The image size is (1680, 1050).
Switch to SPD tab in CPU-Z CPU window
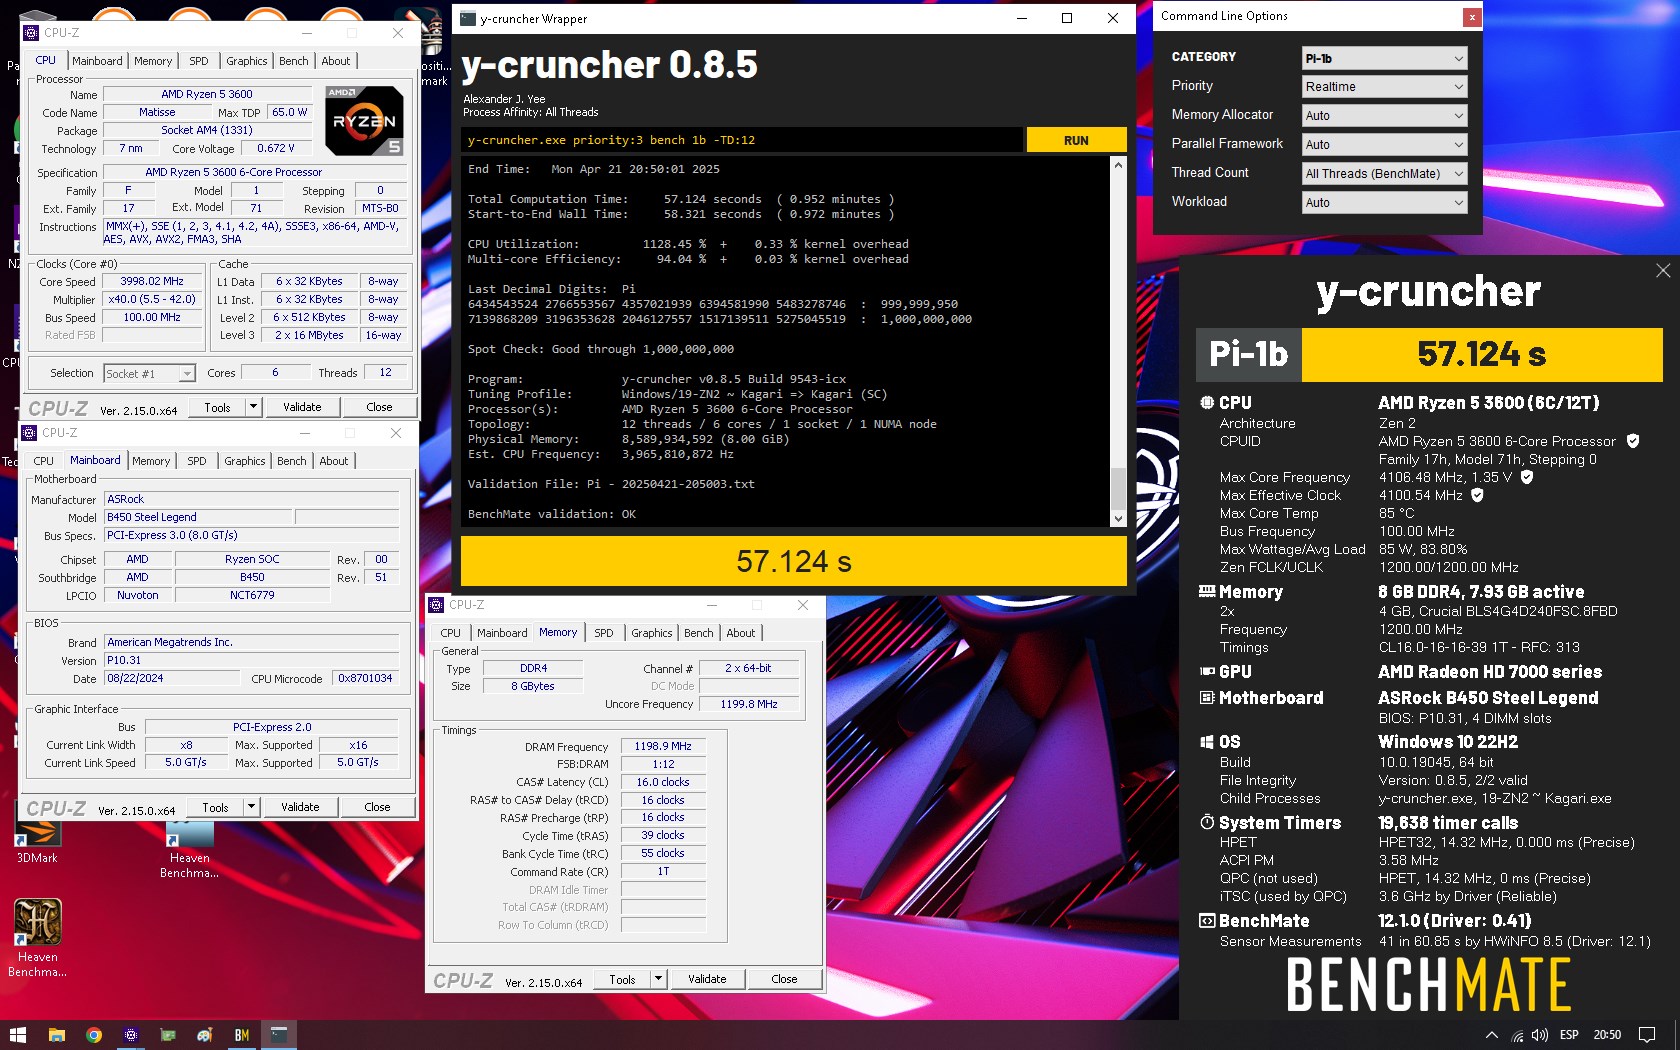pos(199,61)
